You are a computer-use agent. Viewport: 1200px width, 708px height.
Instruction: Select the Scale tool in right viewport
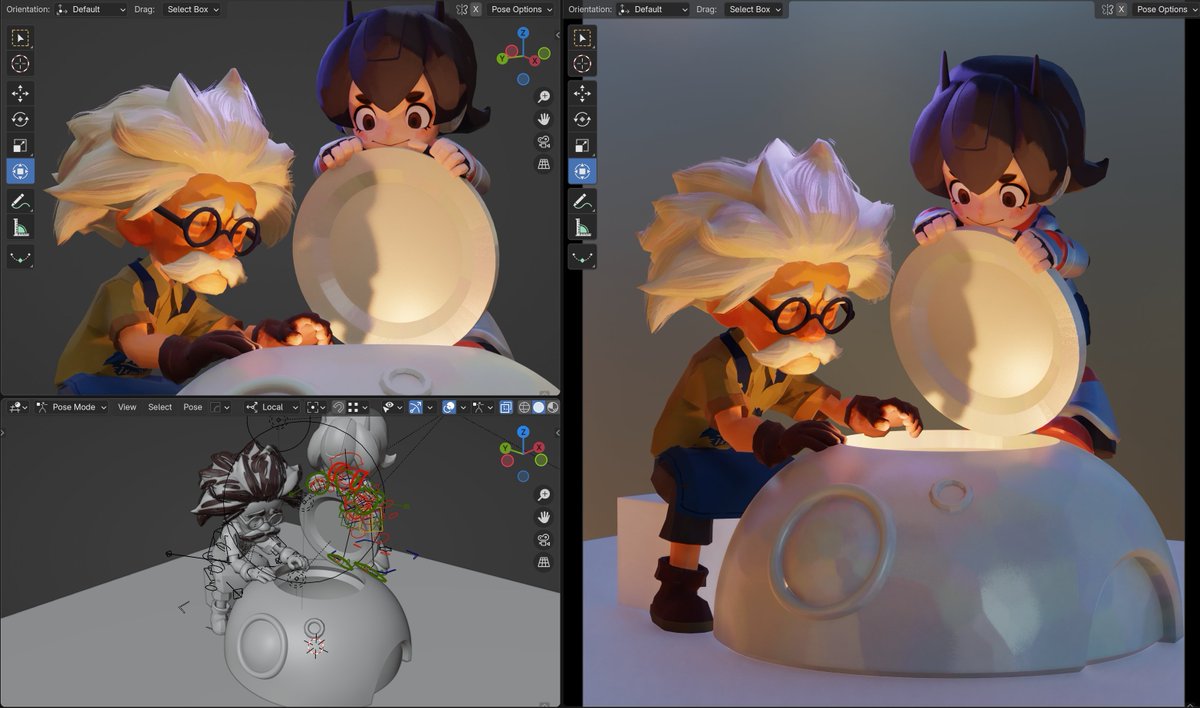pyautogui.click(x=582, y=145)
